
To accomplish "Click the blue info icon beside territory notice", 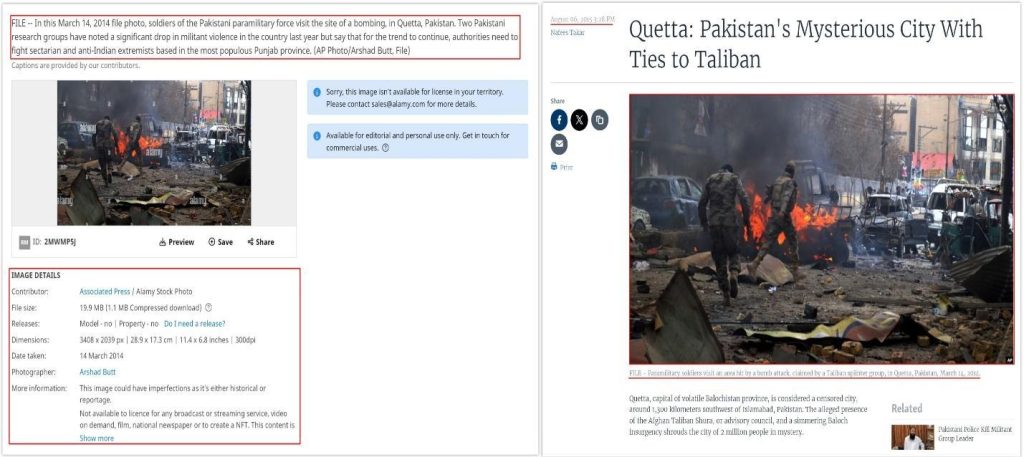I will 317,92.
